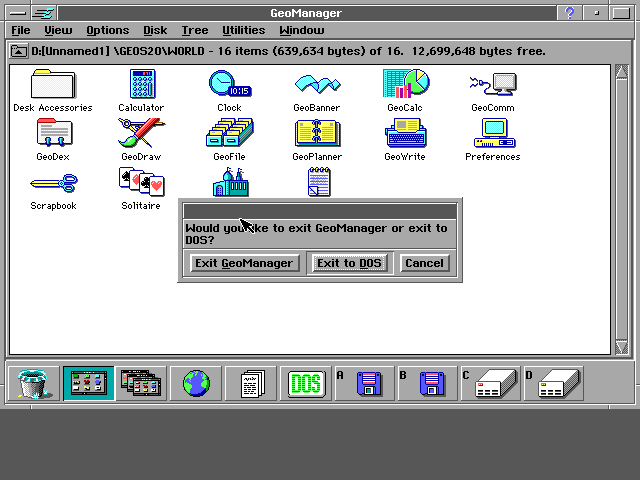Screen dimensions: 640x480
Task: Choose Exit to DOS
Action: coord(349,263)
